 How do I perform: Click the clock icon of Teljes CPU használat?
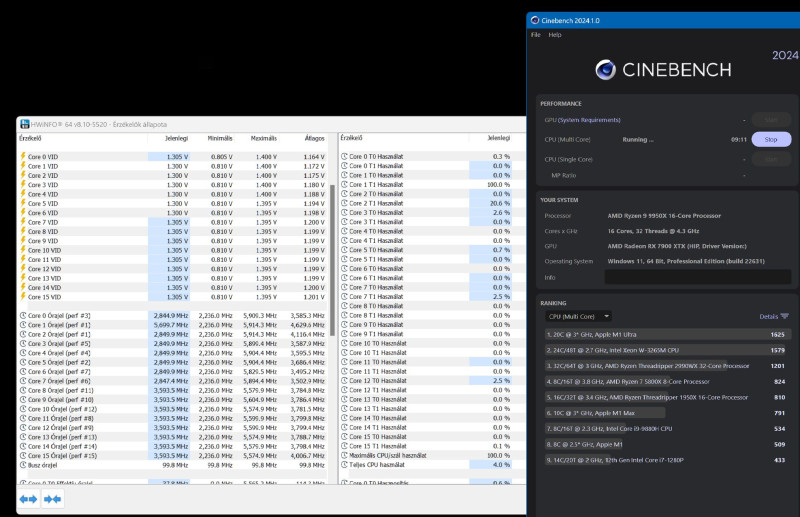click(x=344, y=464)
